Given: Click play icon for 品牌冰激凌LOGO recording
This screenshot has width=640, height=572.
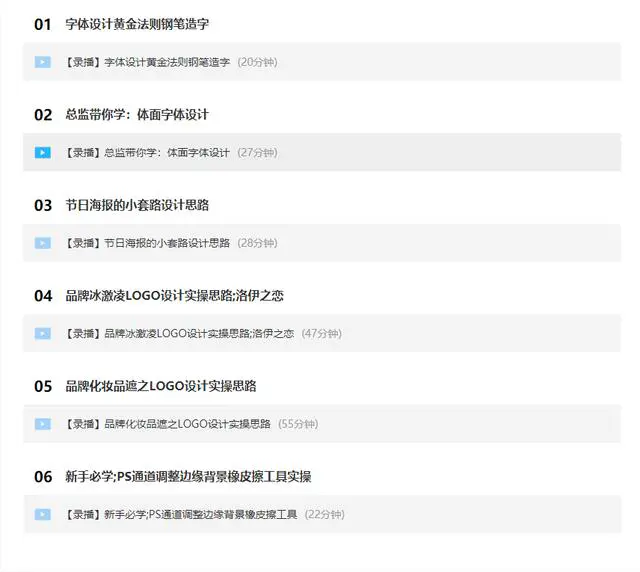Looking at the screenshot, I should (43, 334).
